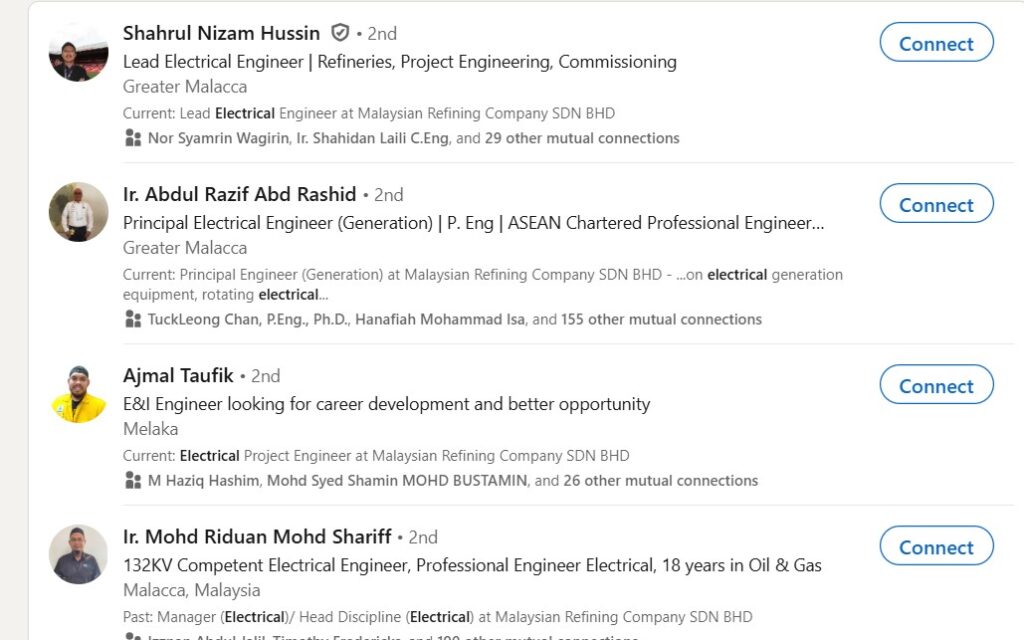Connect with Ir. Mohd Riduan Mohd Shariff
Screen dimensions: 1024x640
click(936, 546)
